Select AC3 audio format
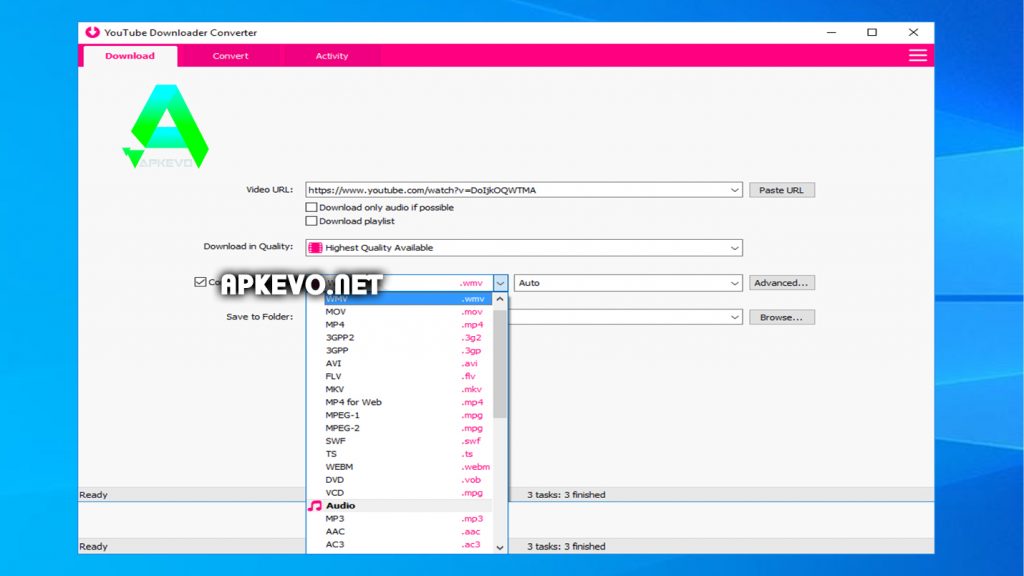Image resolution: width=1024 pixels, height=576 pixels. 400,545
